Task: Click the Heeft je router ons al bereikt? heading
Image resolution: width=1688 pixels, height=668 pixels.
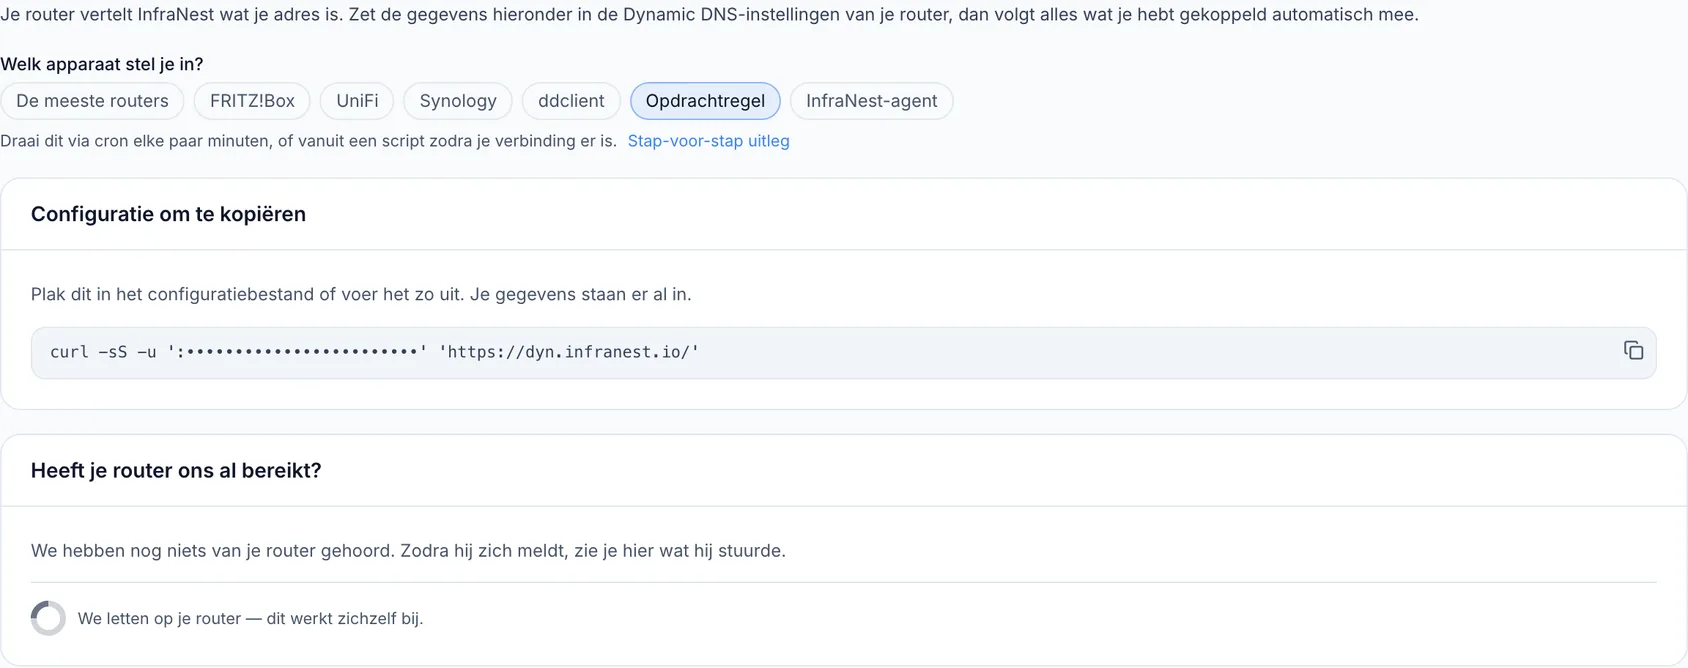Action: 176,470
